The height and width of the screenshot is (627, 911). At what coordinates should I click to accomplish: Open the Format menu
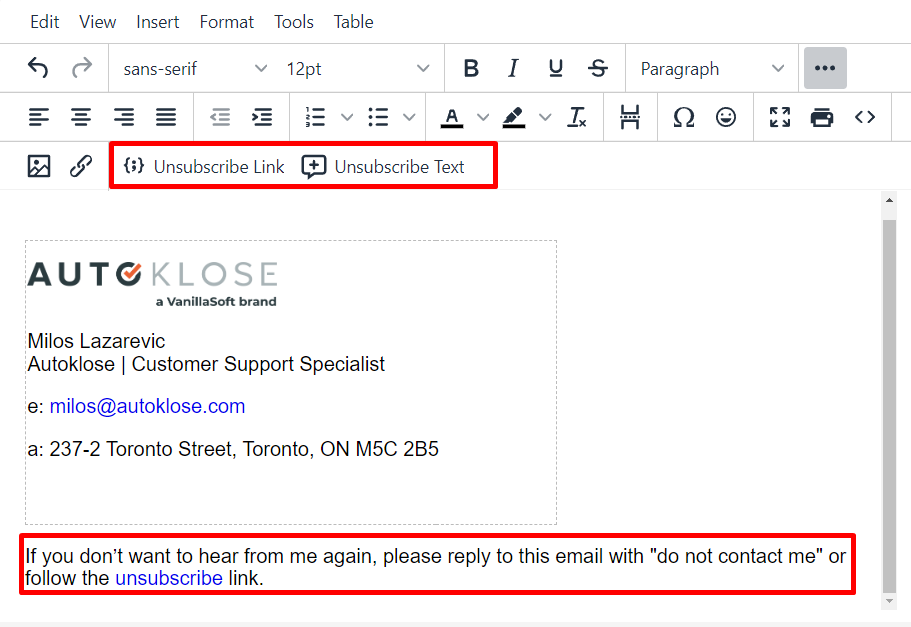pos(226,21)
